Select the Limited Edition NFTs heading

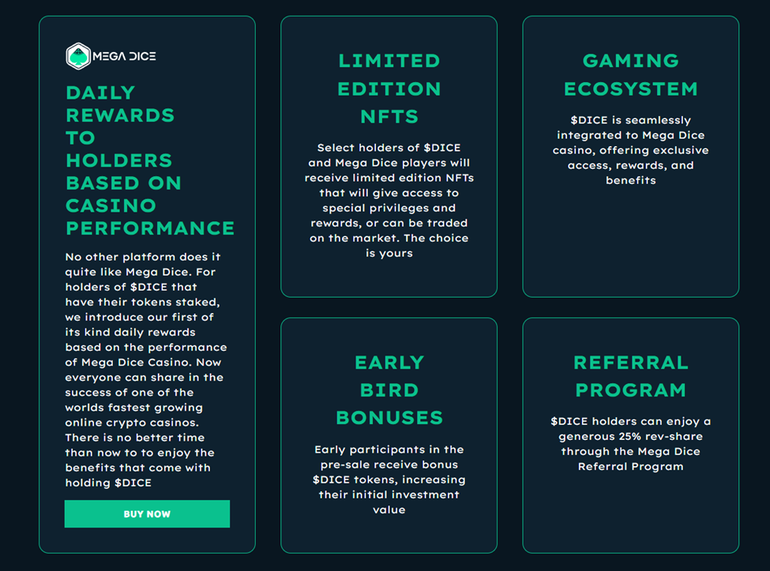(389, 88)
